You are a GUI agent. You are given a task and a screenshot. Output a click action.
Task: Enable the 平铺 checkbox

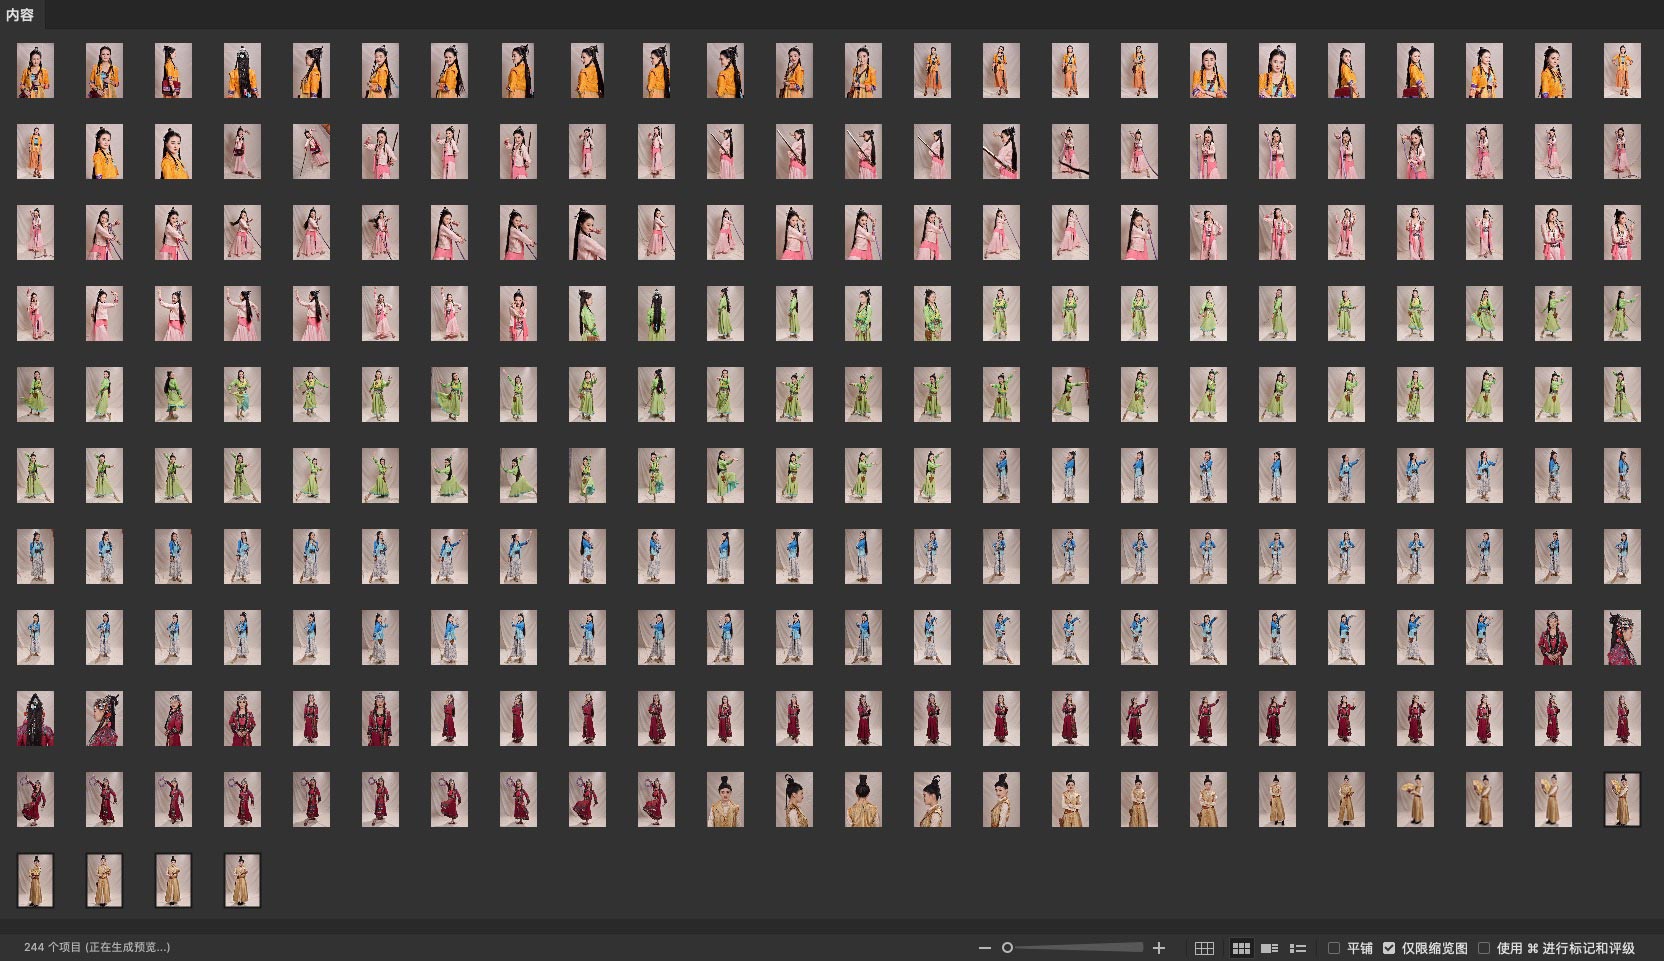(1333, 948)
